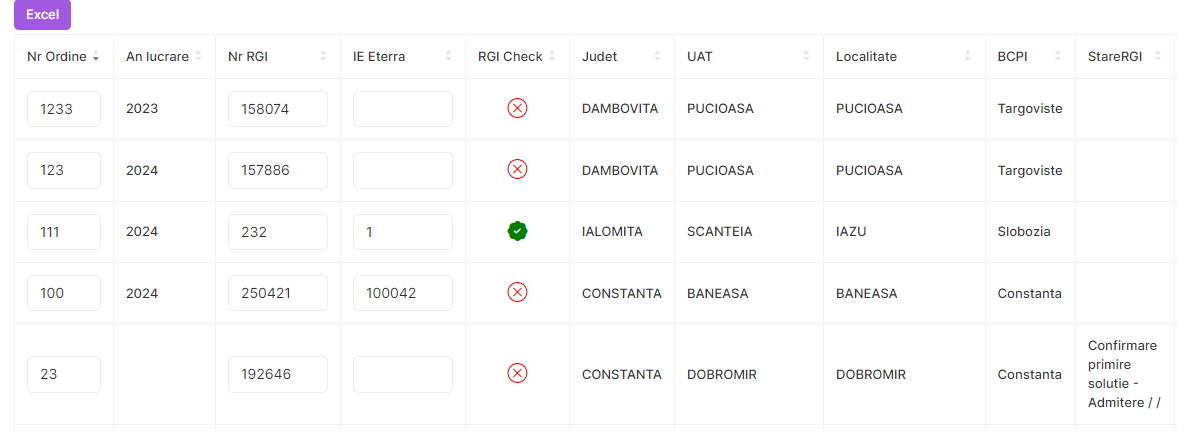Click red X icon for DOBROMIR row
Viewport: 1177px width, 432px height.
pos(517,374)
